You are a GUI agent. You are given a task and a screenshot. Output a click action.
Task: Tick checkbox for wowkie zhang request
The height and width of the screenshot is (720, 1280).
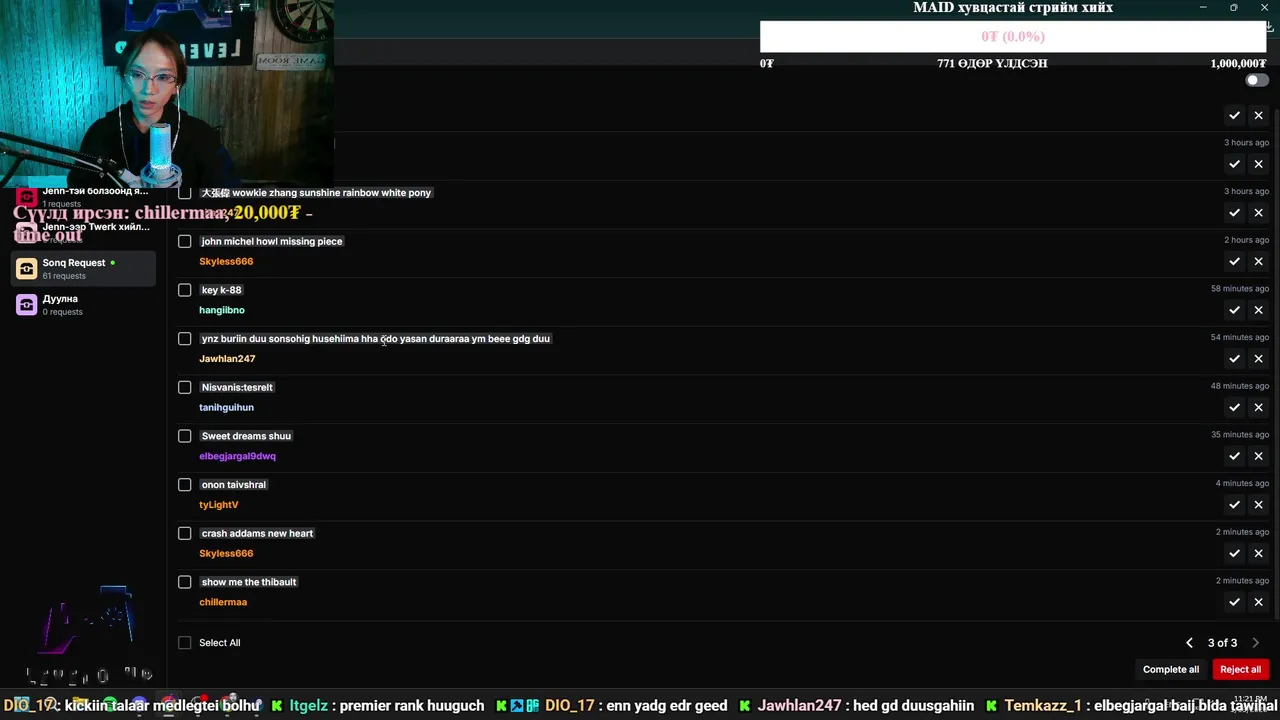tap(185, 192)
